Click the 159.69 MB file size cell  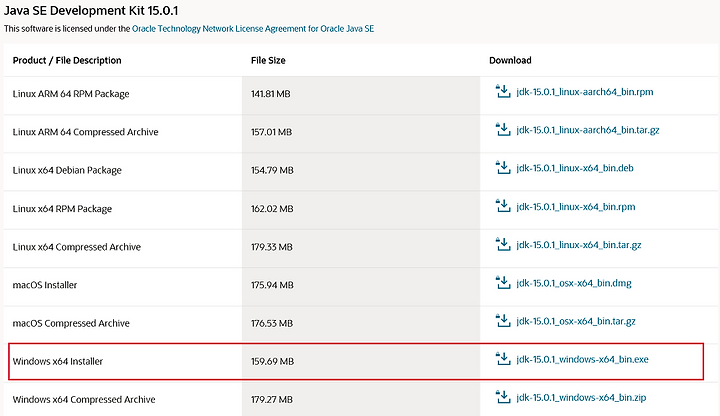tap(361, 361)
